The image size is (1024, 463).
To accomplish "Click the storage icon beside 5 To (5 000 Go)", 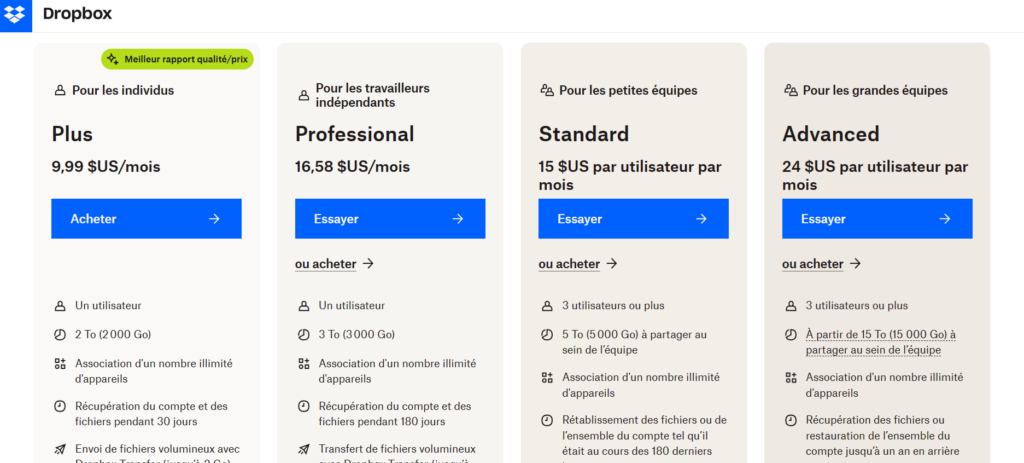I will tap(547, 334).
